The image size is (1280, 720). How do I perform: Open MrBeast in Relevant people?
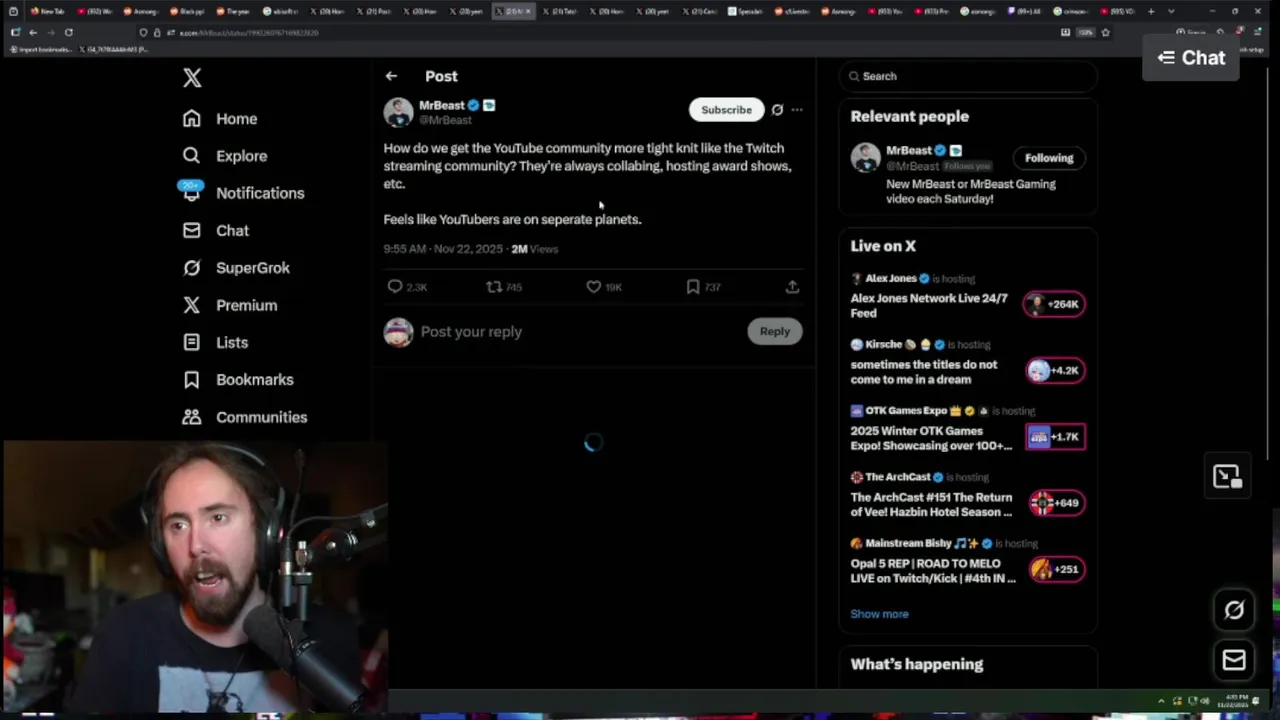[908, 150]
